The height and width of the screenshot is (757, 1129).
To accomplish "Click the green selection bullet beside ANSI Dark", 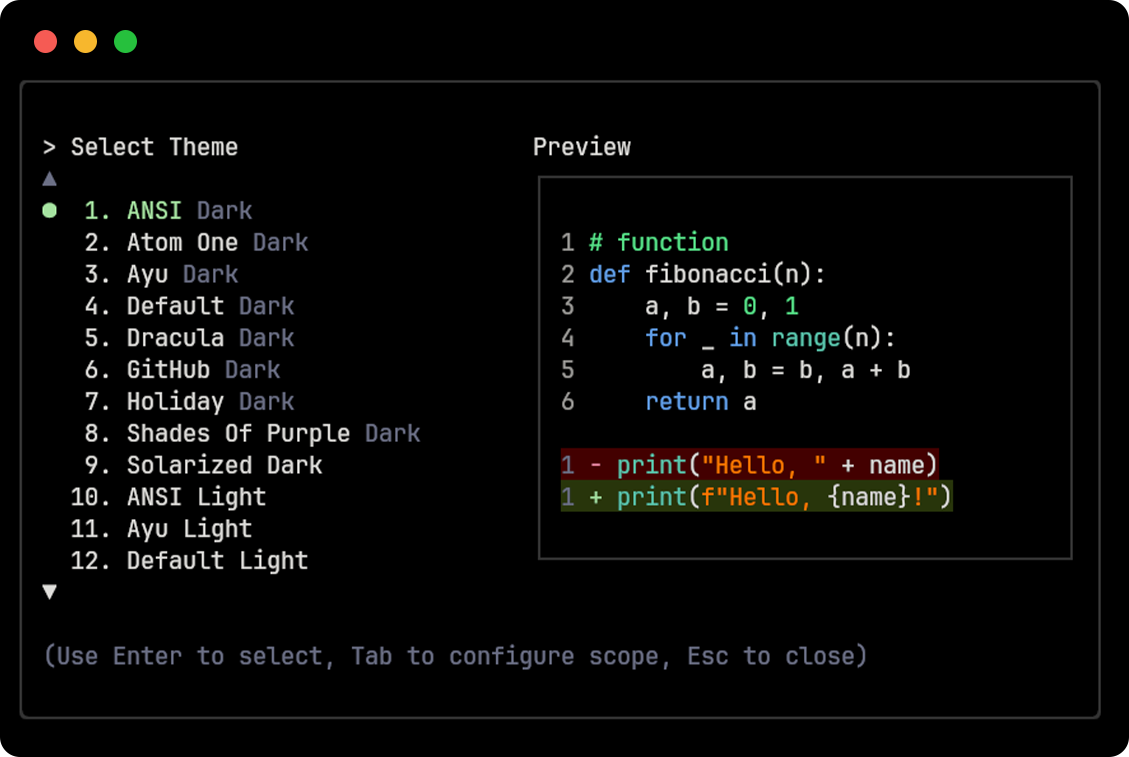I will pyautogui.click(x=50, y=210).
